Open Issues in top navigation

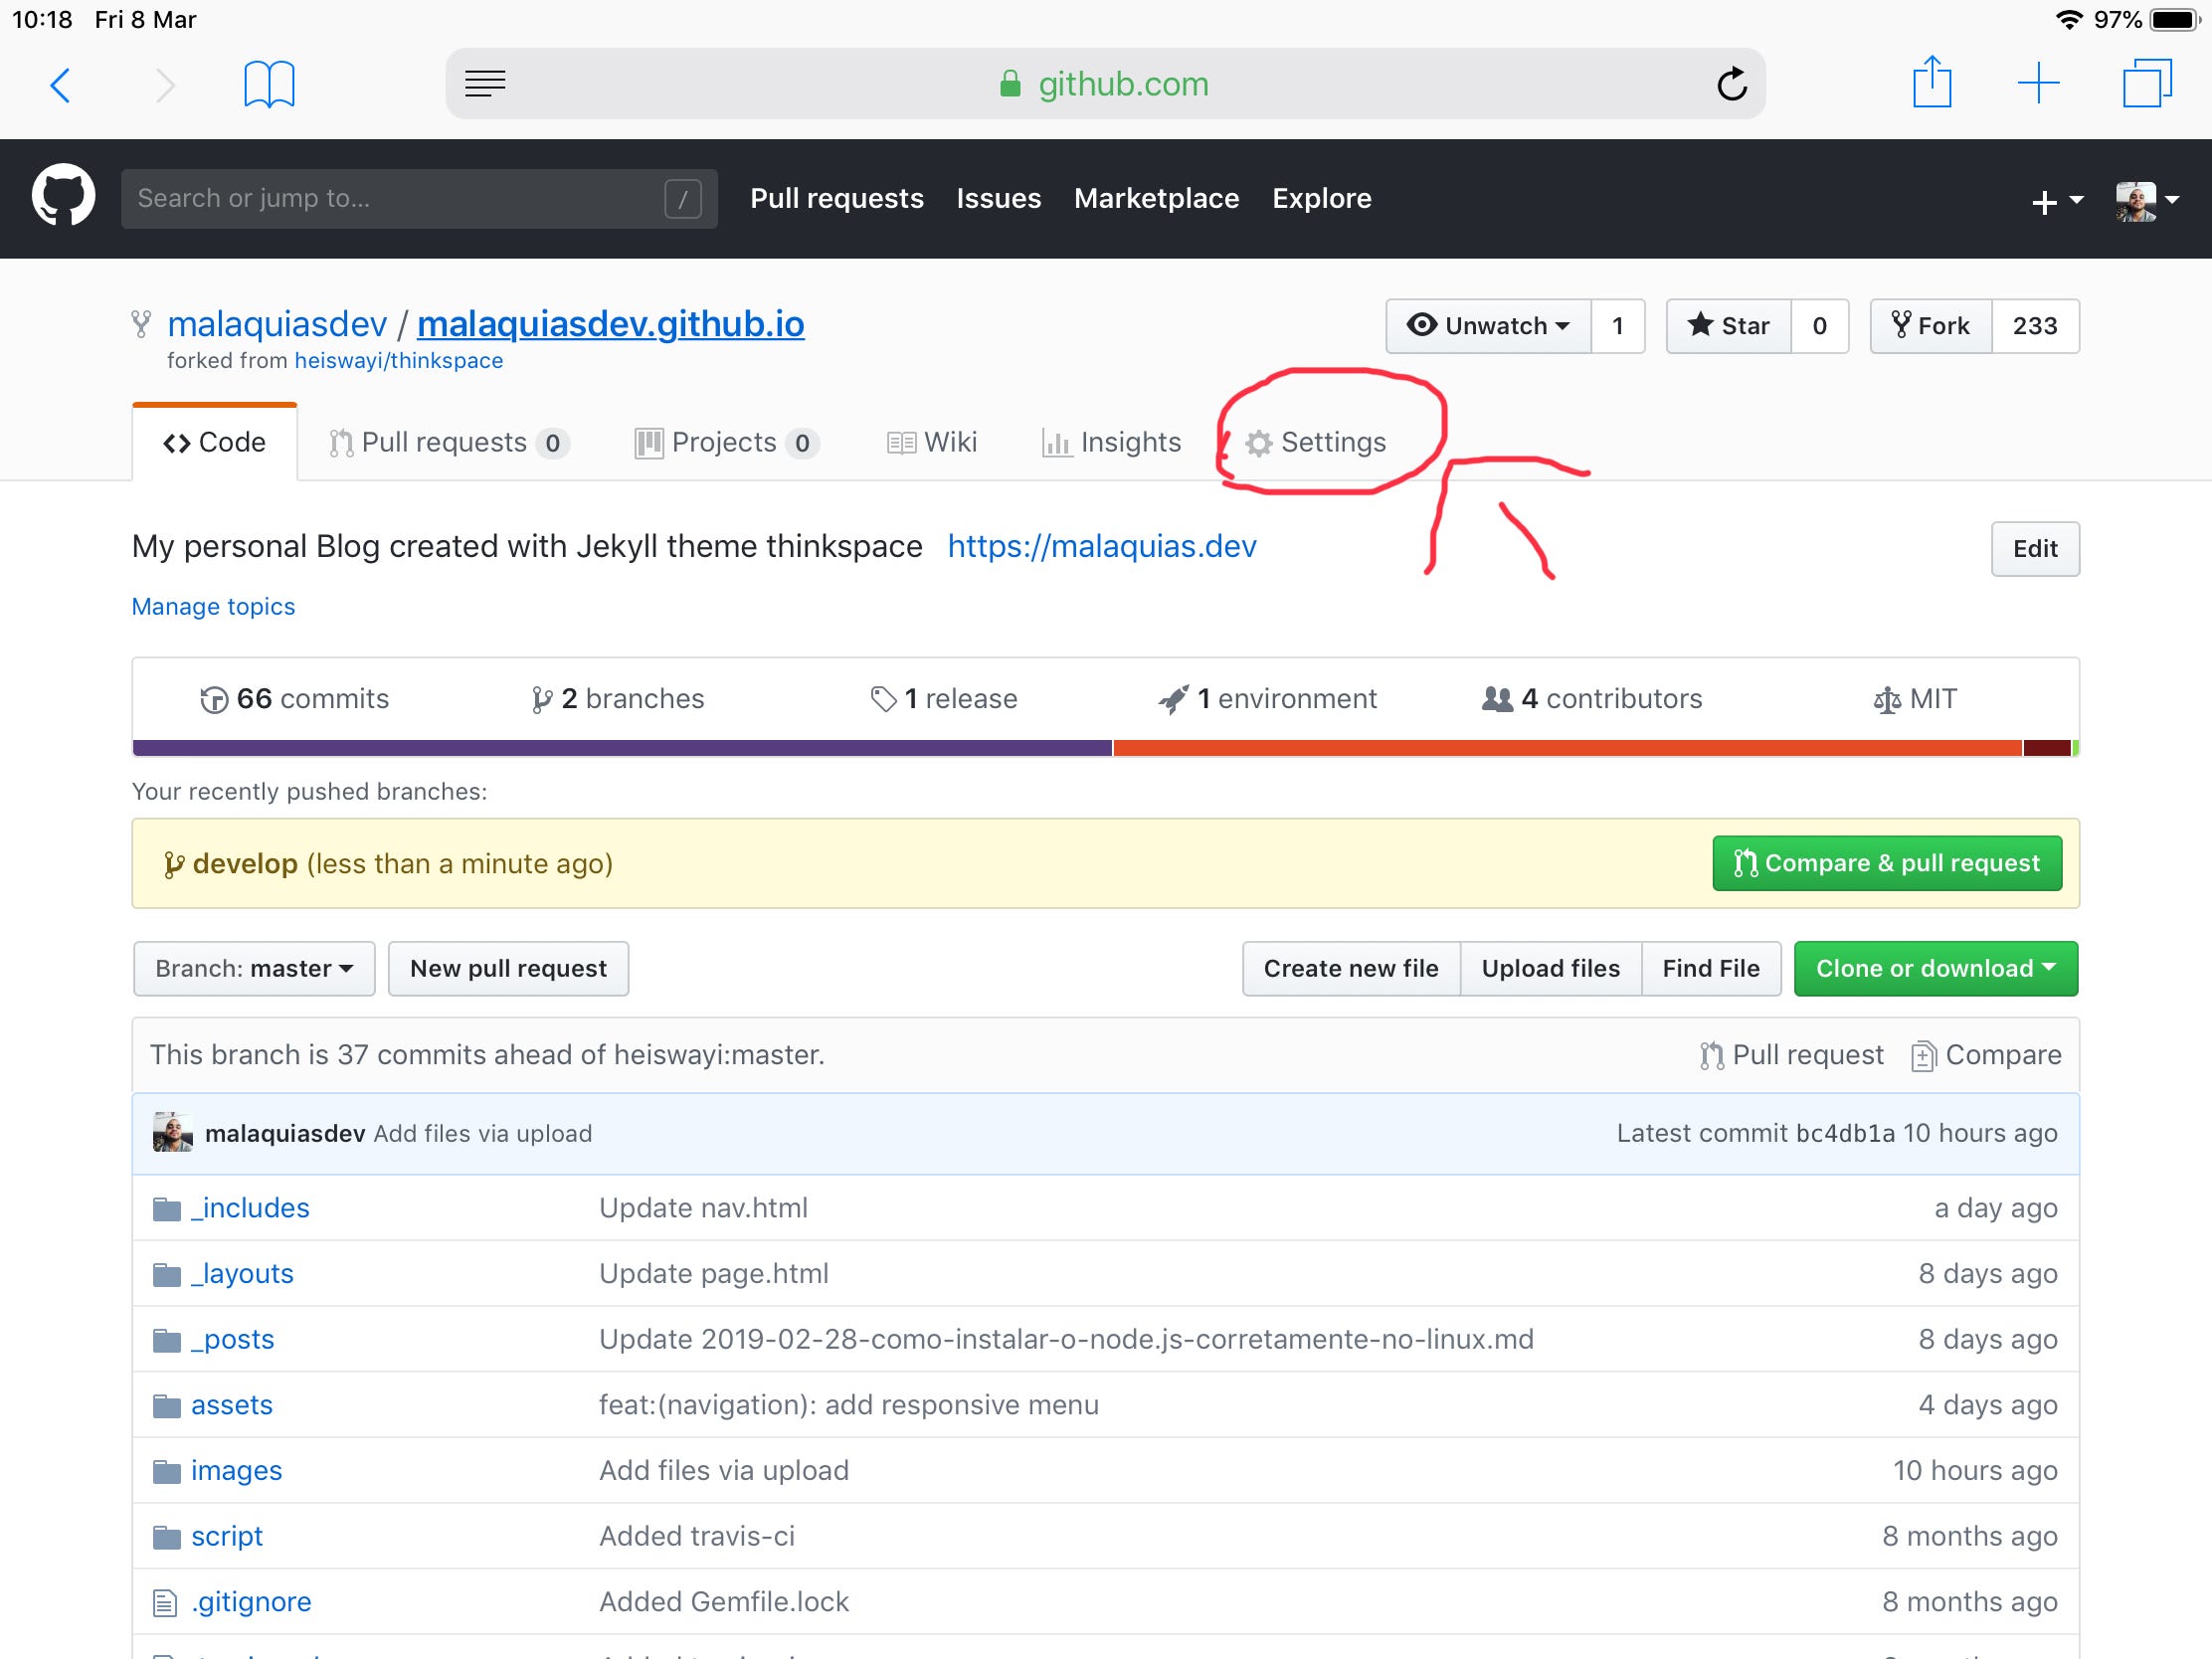point(998,198)
